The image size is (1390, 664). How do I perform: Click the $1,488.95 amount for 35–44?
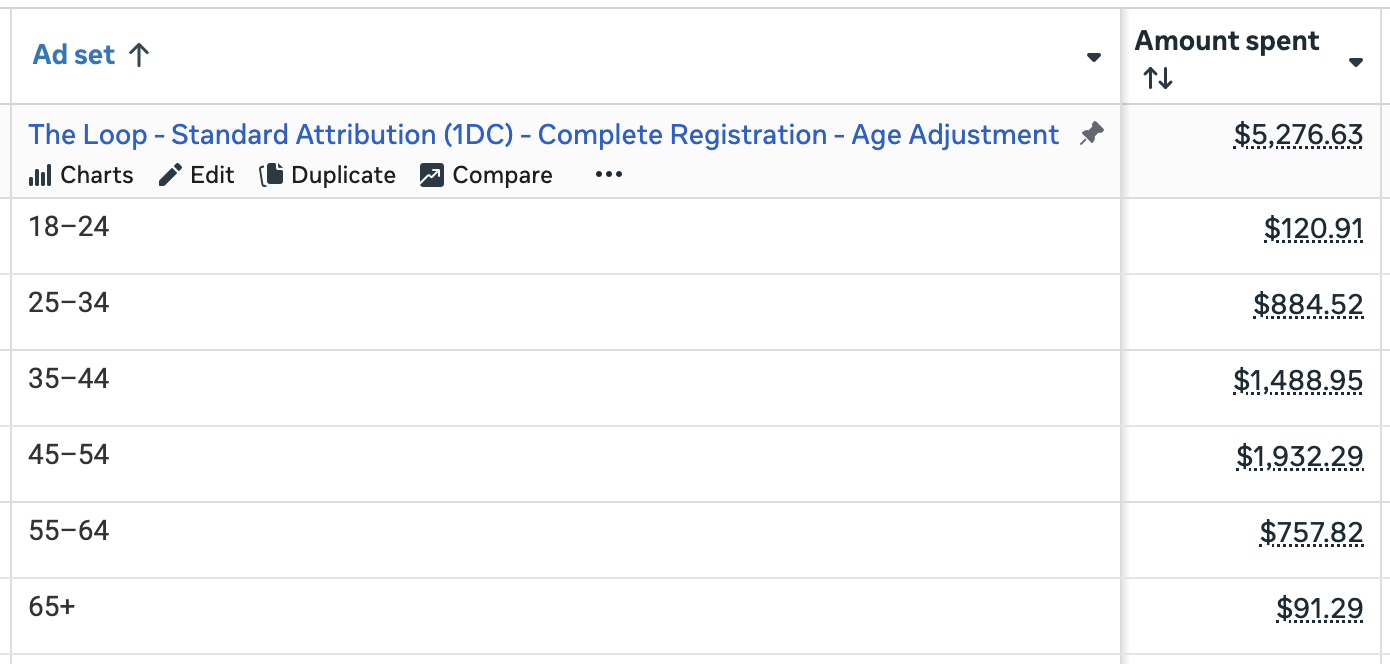[x=1298, y=381]
